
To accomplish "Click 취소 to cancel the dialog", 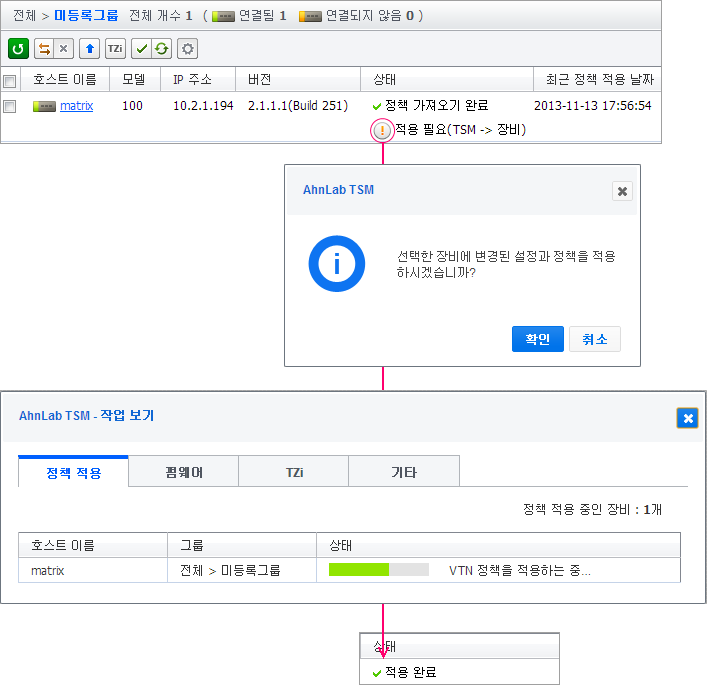I will 595,339.
